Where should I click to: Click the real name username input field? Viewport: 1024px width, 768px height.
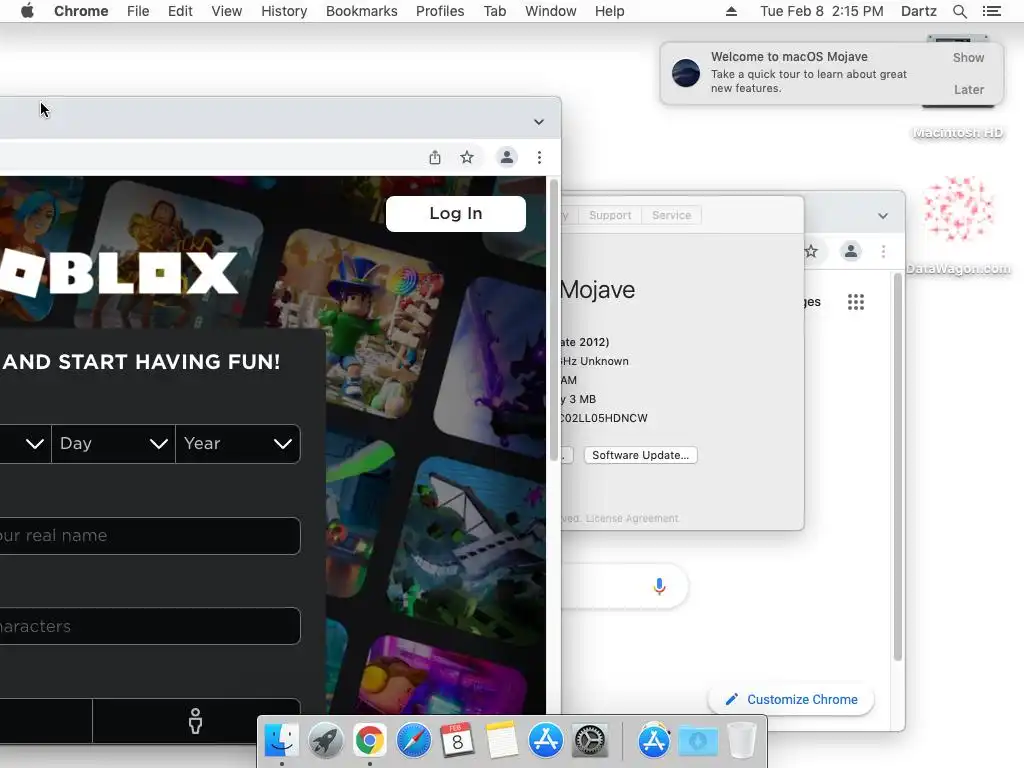click(150, 536)
